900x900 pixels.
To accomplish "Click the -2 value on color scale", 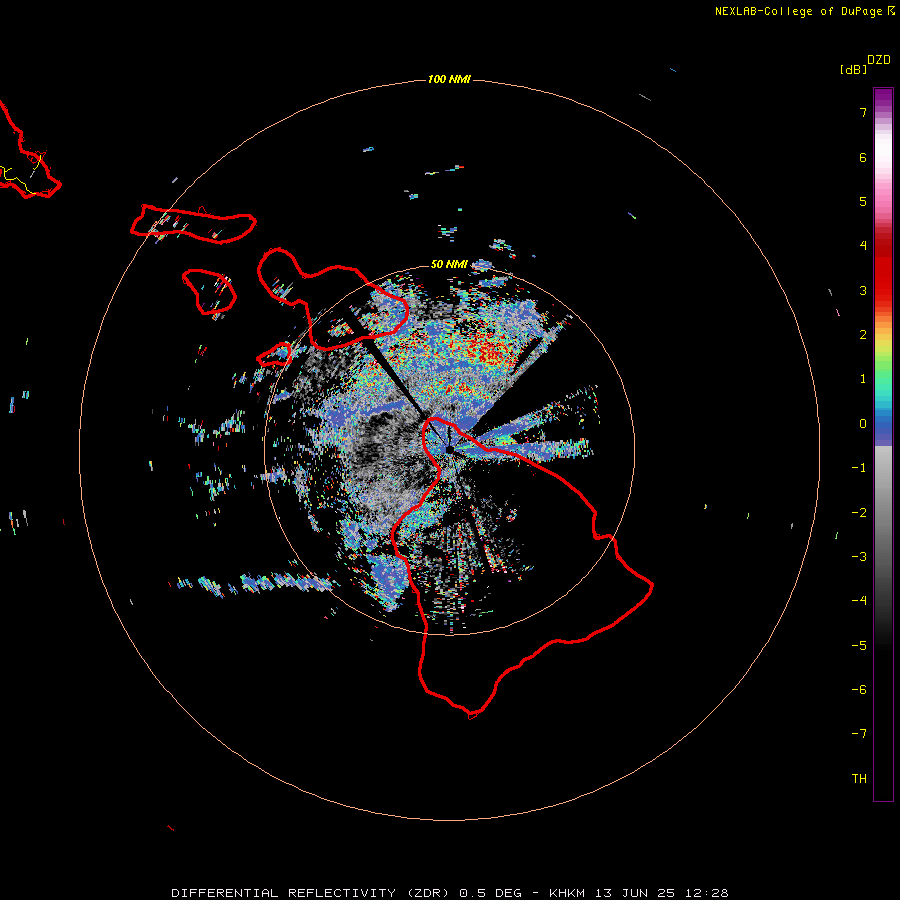I will click(859, 513).
